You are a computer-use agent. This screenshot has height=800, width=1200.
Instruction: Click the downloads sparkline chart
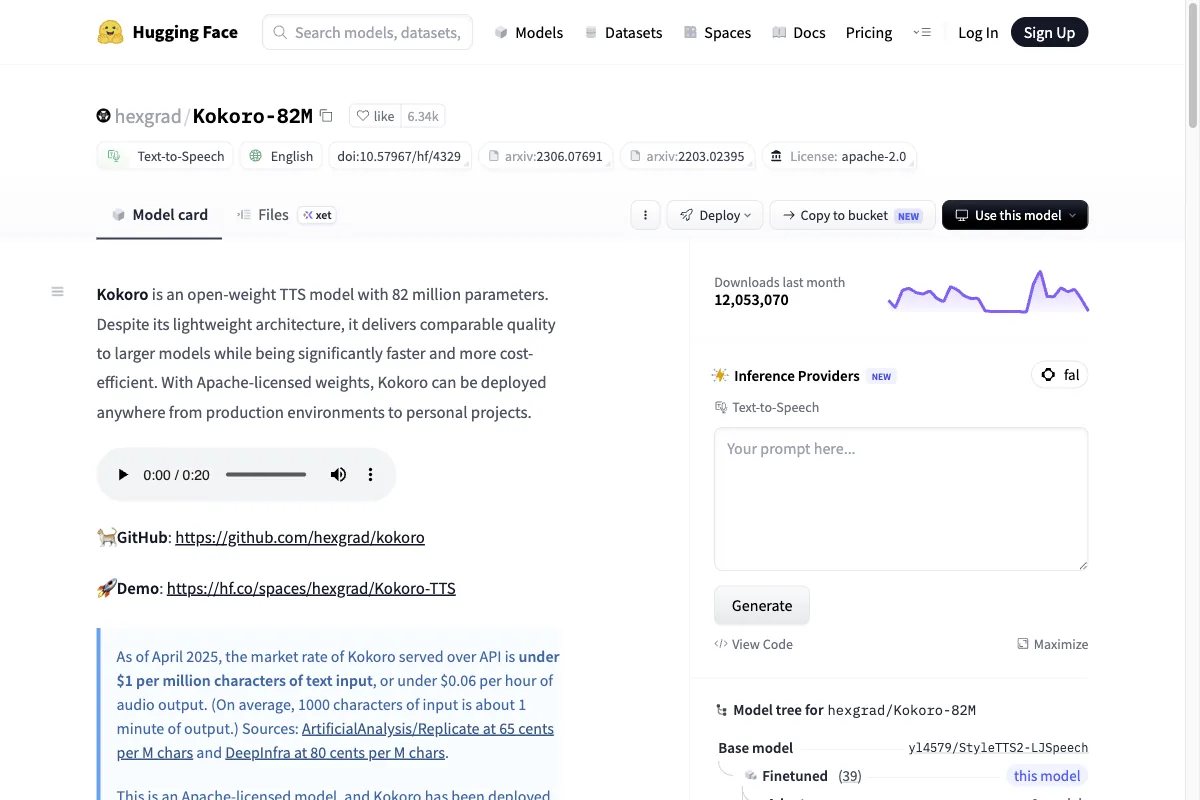988,291
